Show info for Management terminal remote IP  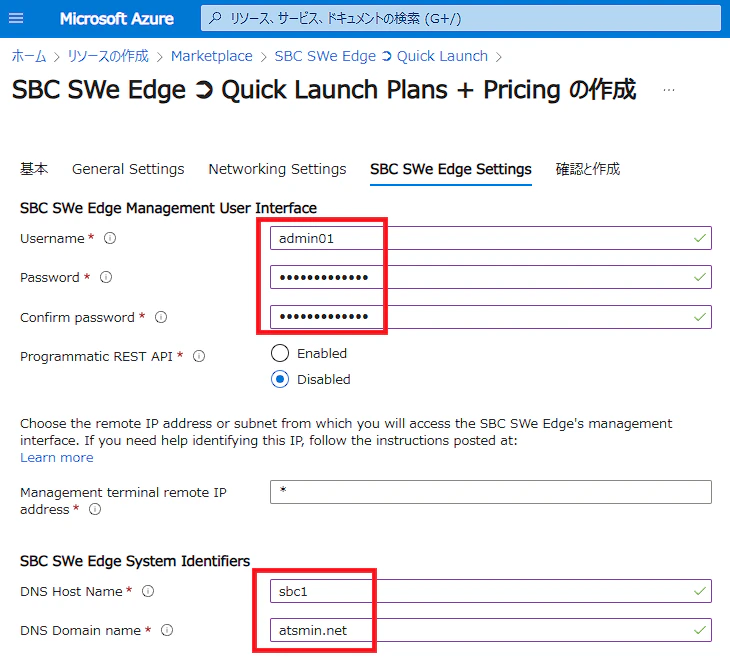(95, 509)
